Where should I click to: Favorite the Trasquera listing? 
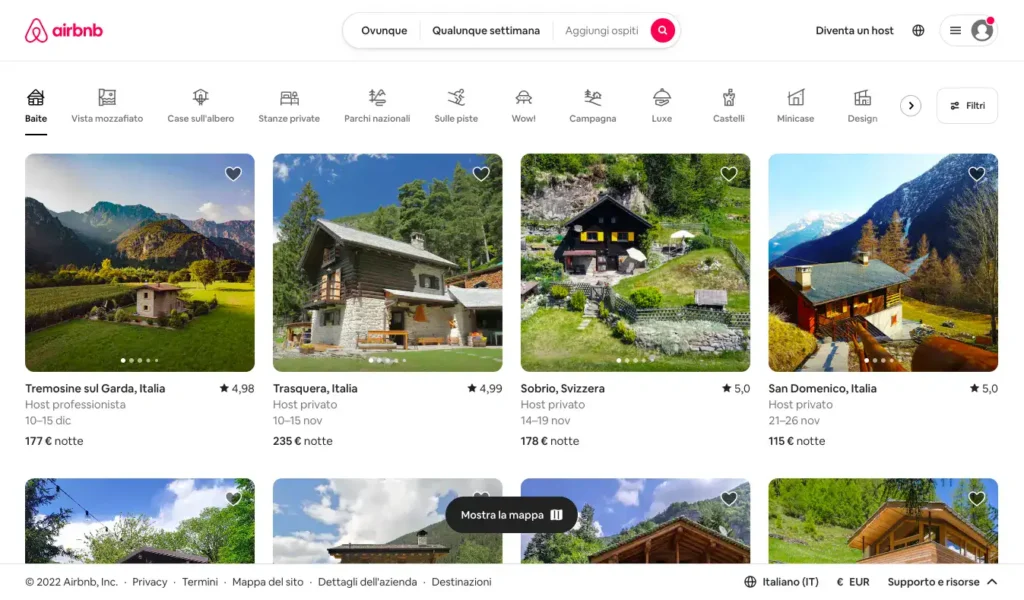[x=481, y=174]
